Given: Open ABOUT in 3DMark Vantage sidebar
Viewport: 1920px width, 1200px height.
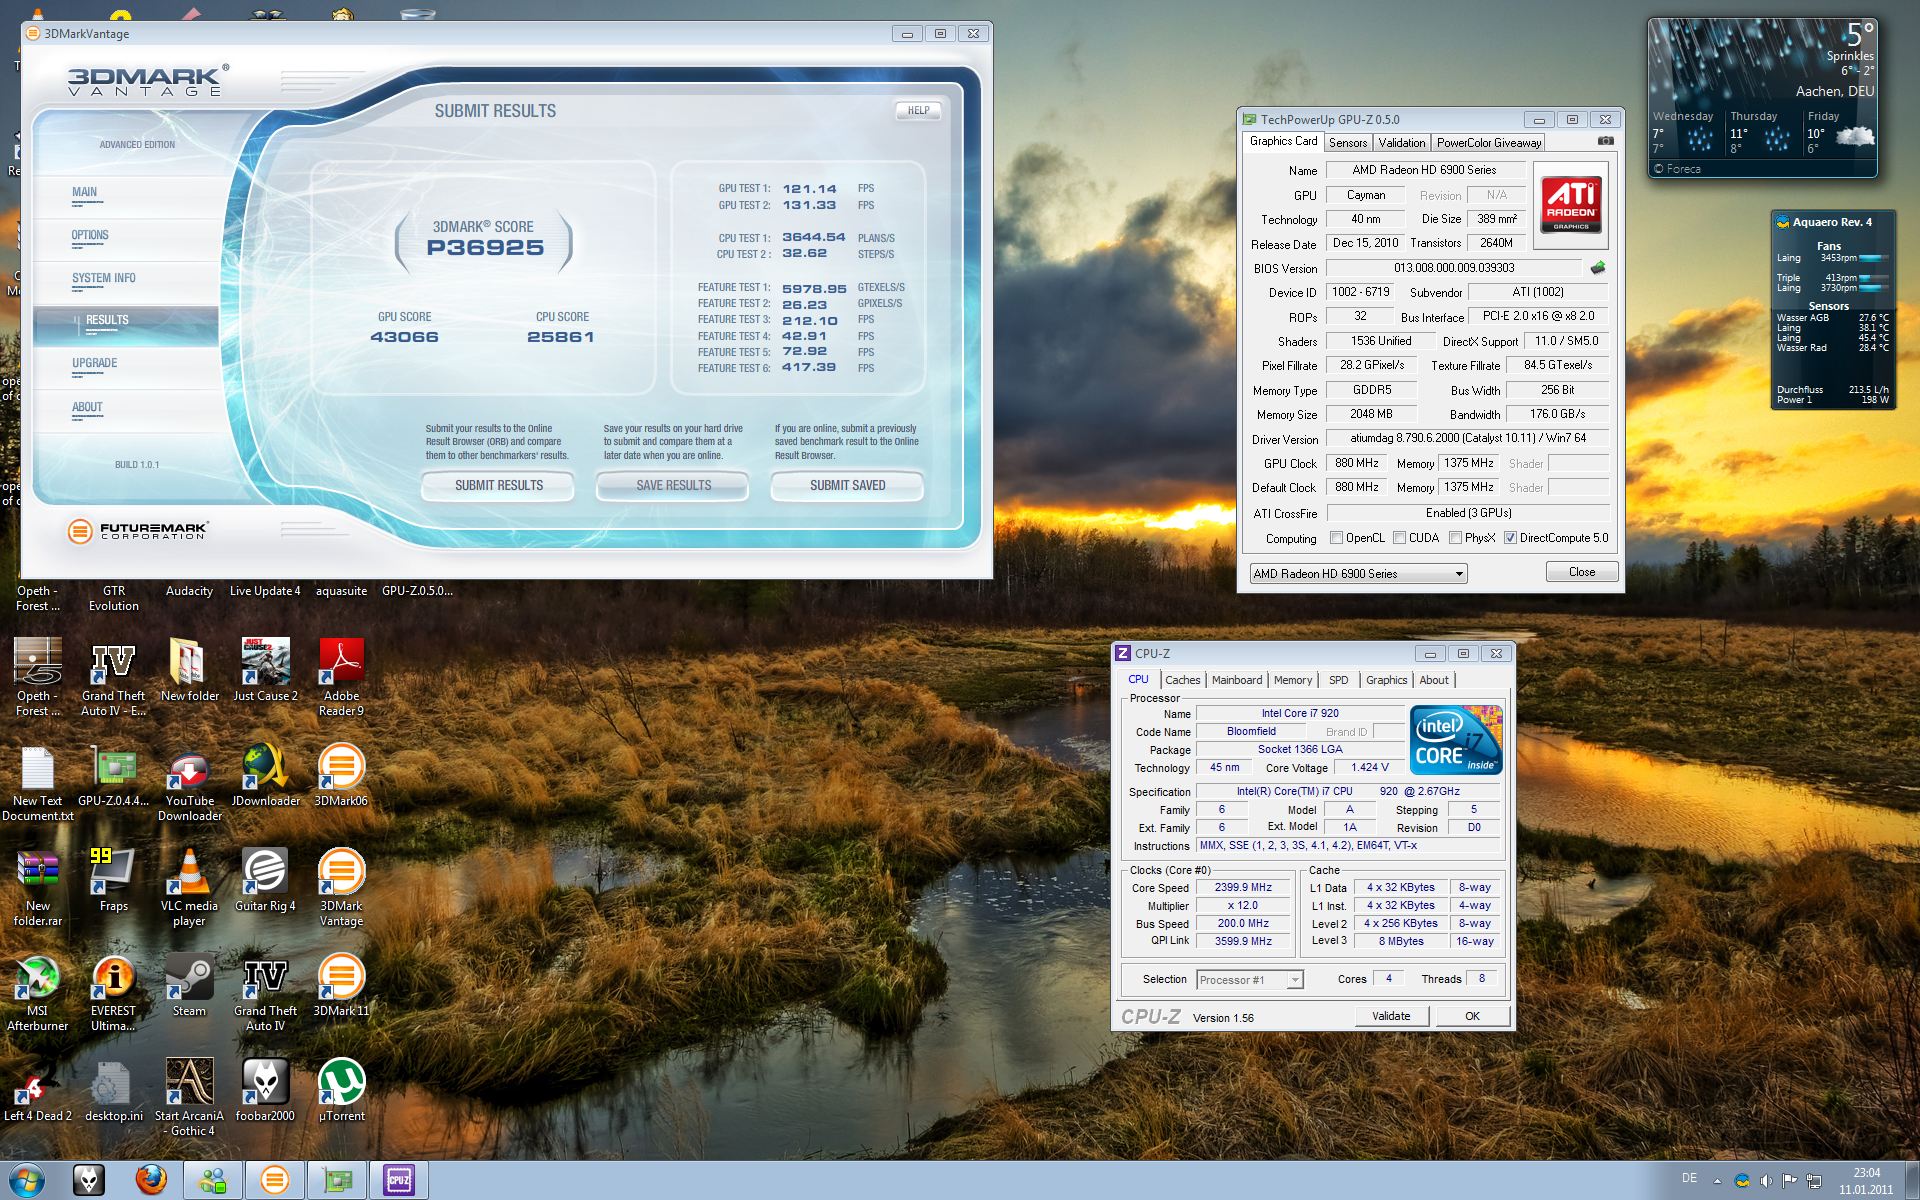Looking at the screenshot, I should 126,410.
